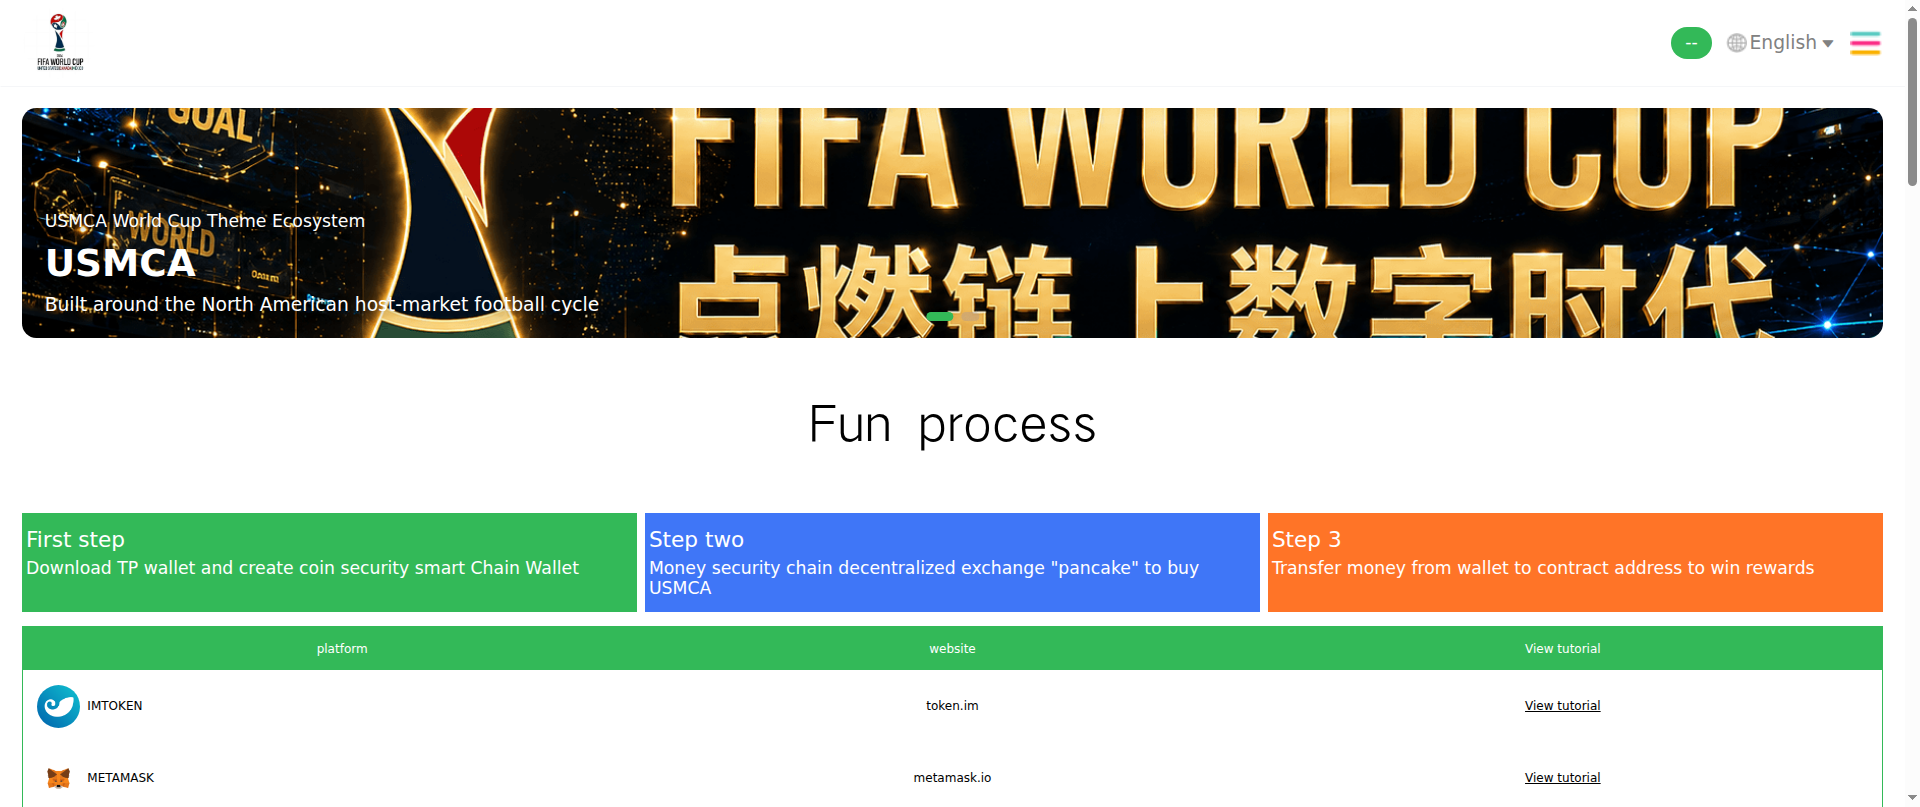Click the website column header
This screenshot has width=1920, height=807.
[952, 649]
